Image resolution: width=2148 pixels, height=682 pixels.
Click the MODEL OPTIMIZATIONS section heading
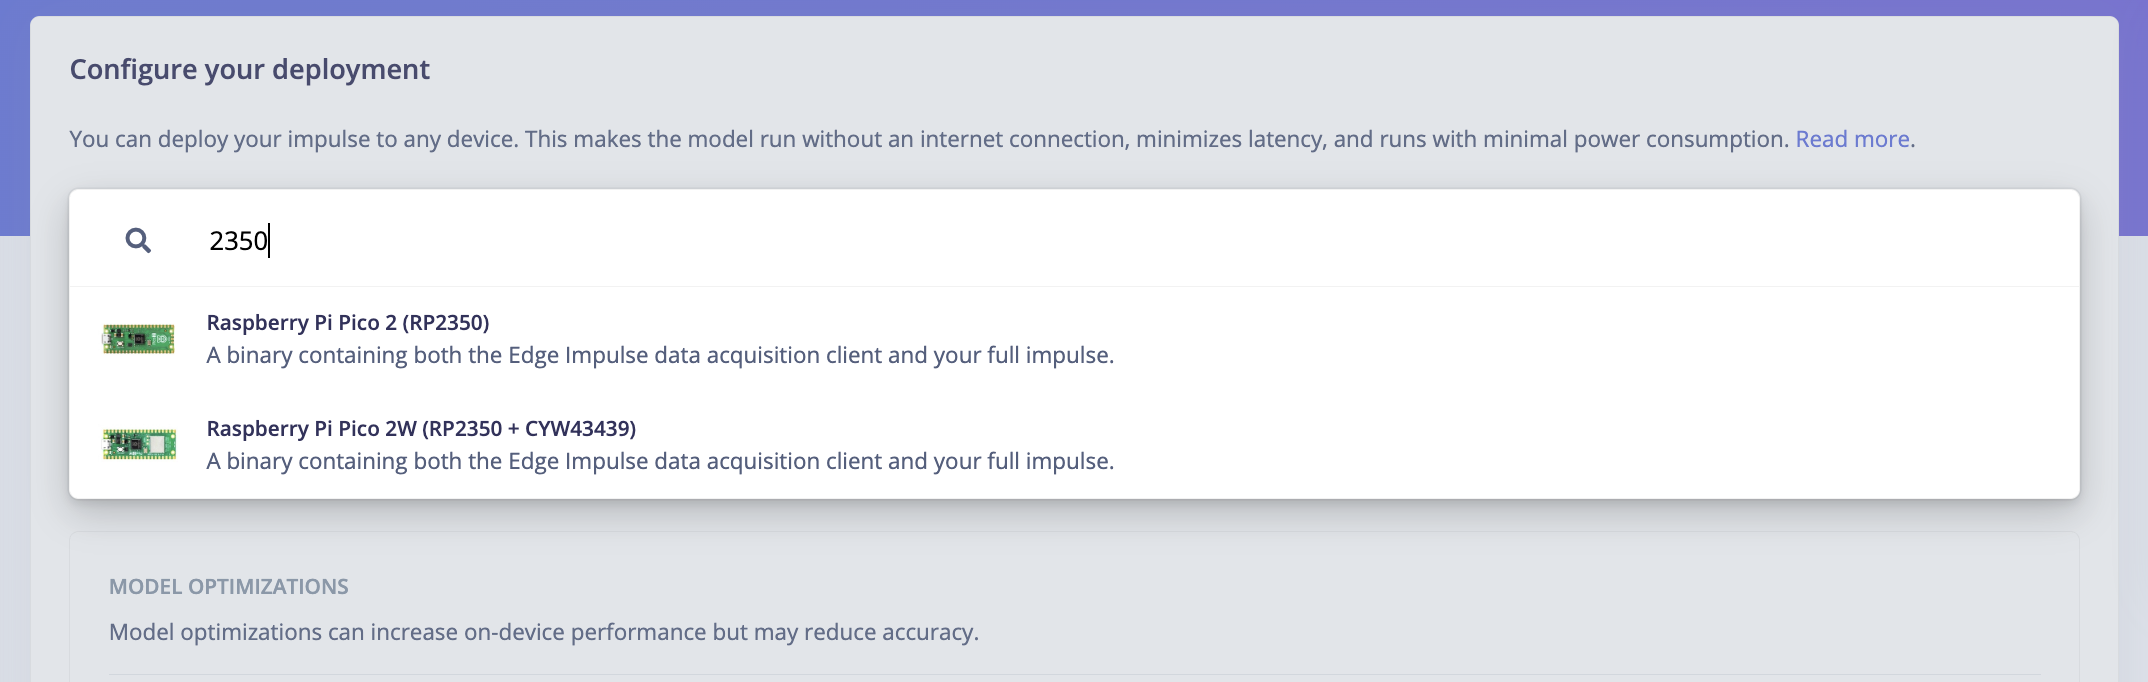[x=229, y=586]
